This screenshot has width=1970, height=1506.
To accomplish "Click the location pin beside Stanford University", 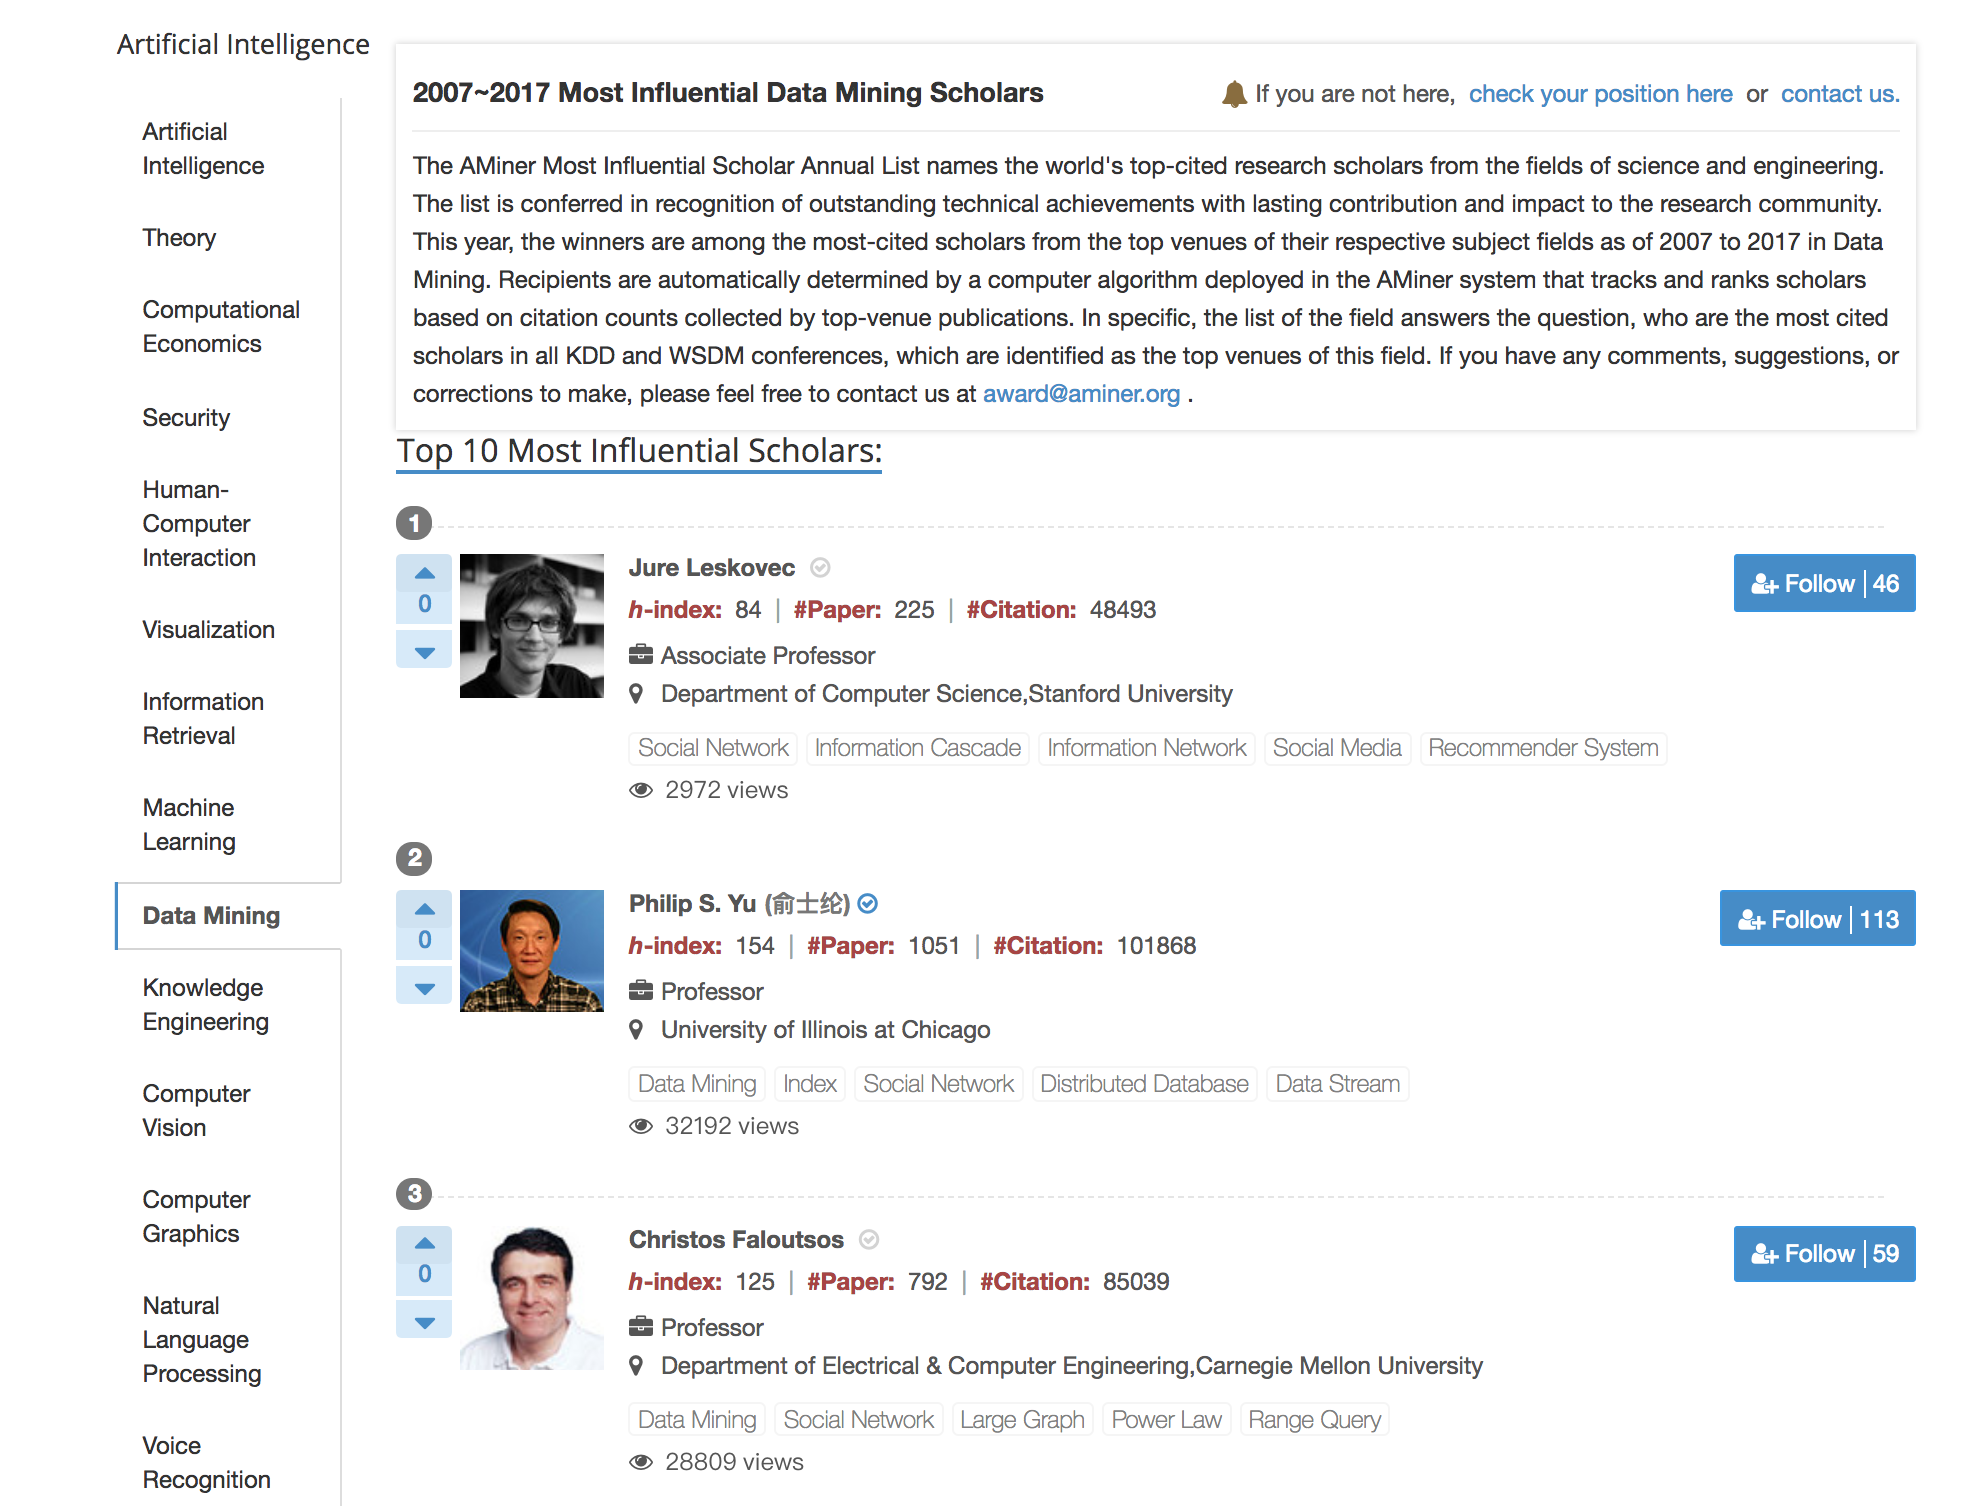I will coord(636,693).
